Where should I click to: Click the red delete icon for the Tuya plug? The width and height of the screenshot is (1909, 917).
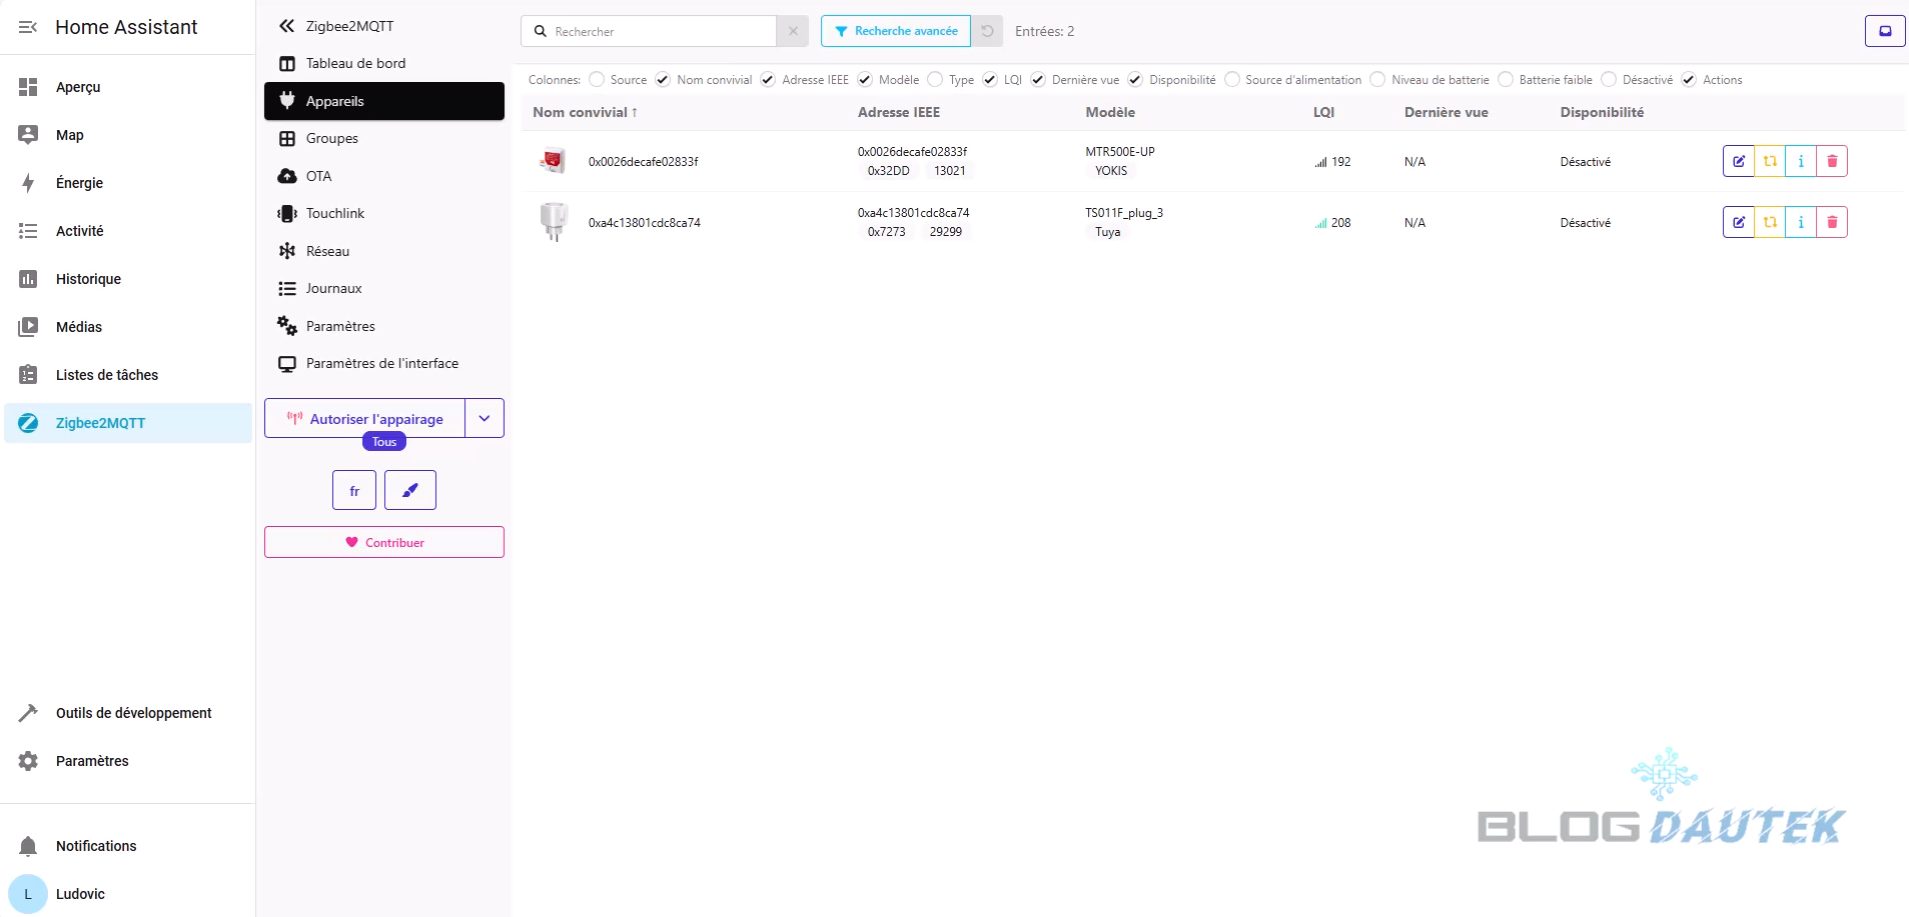[1832, 222]
